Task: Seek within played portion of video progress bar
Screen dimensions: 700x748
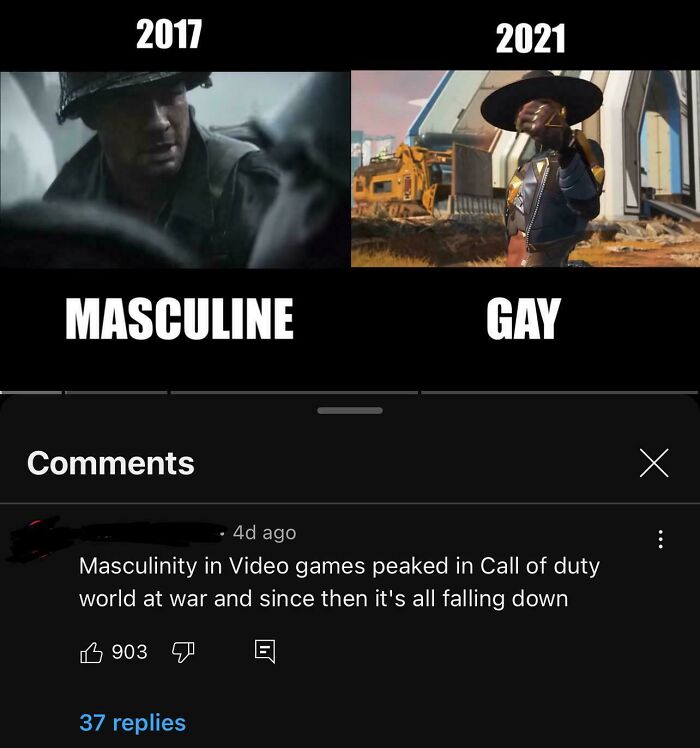Action: click(31, 393)
